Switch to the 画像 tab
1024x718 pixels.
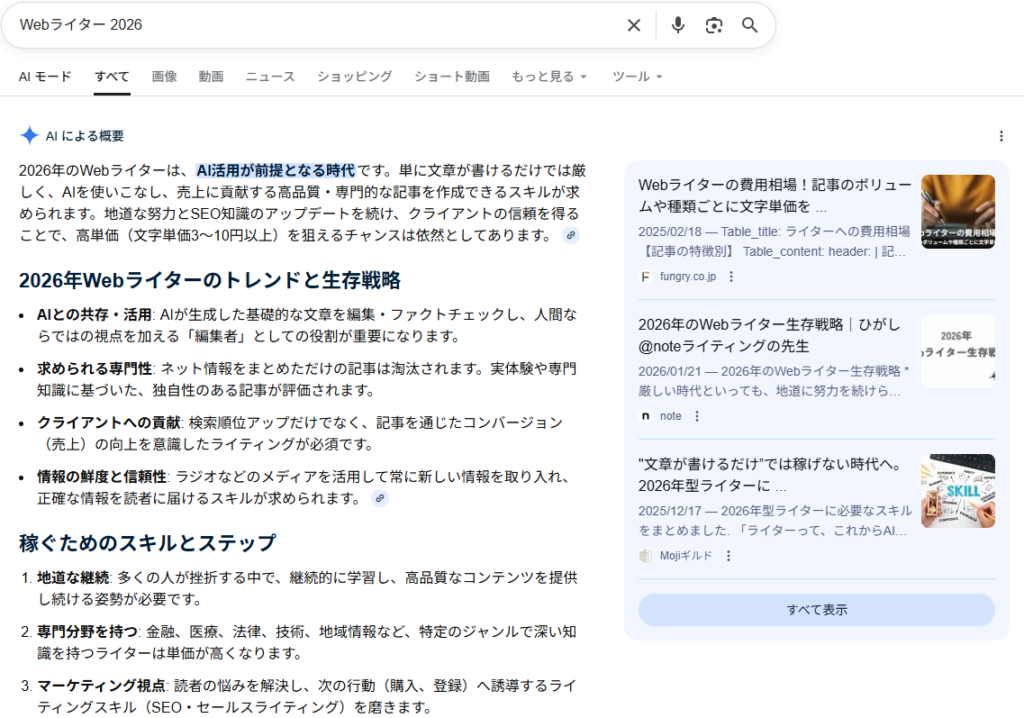pos(164,76)
